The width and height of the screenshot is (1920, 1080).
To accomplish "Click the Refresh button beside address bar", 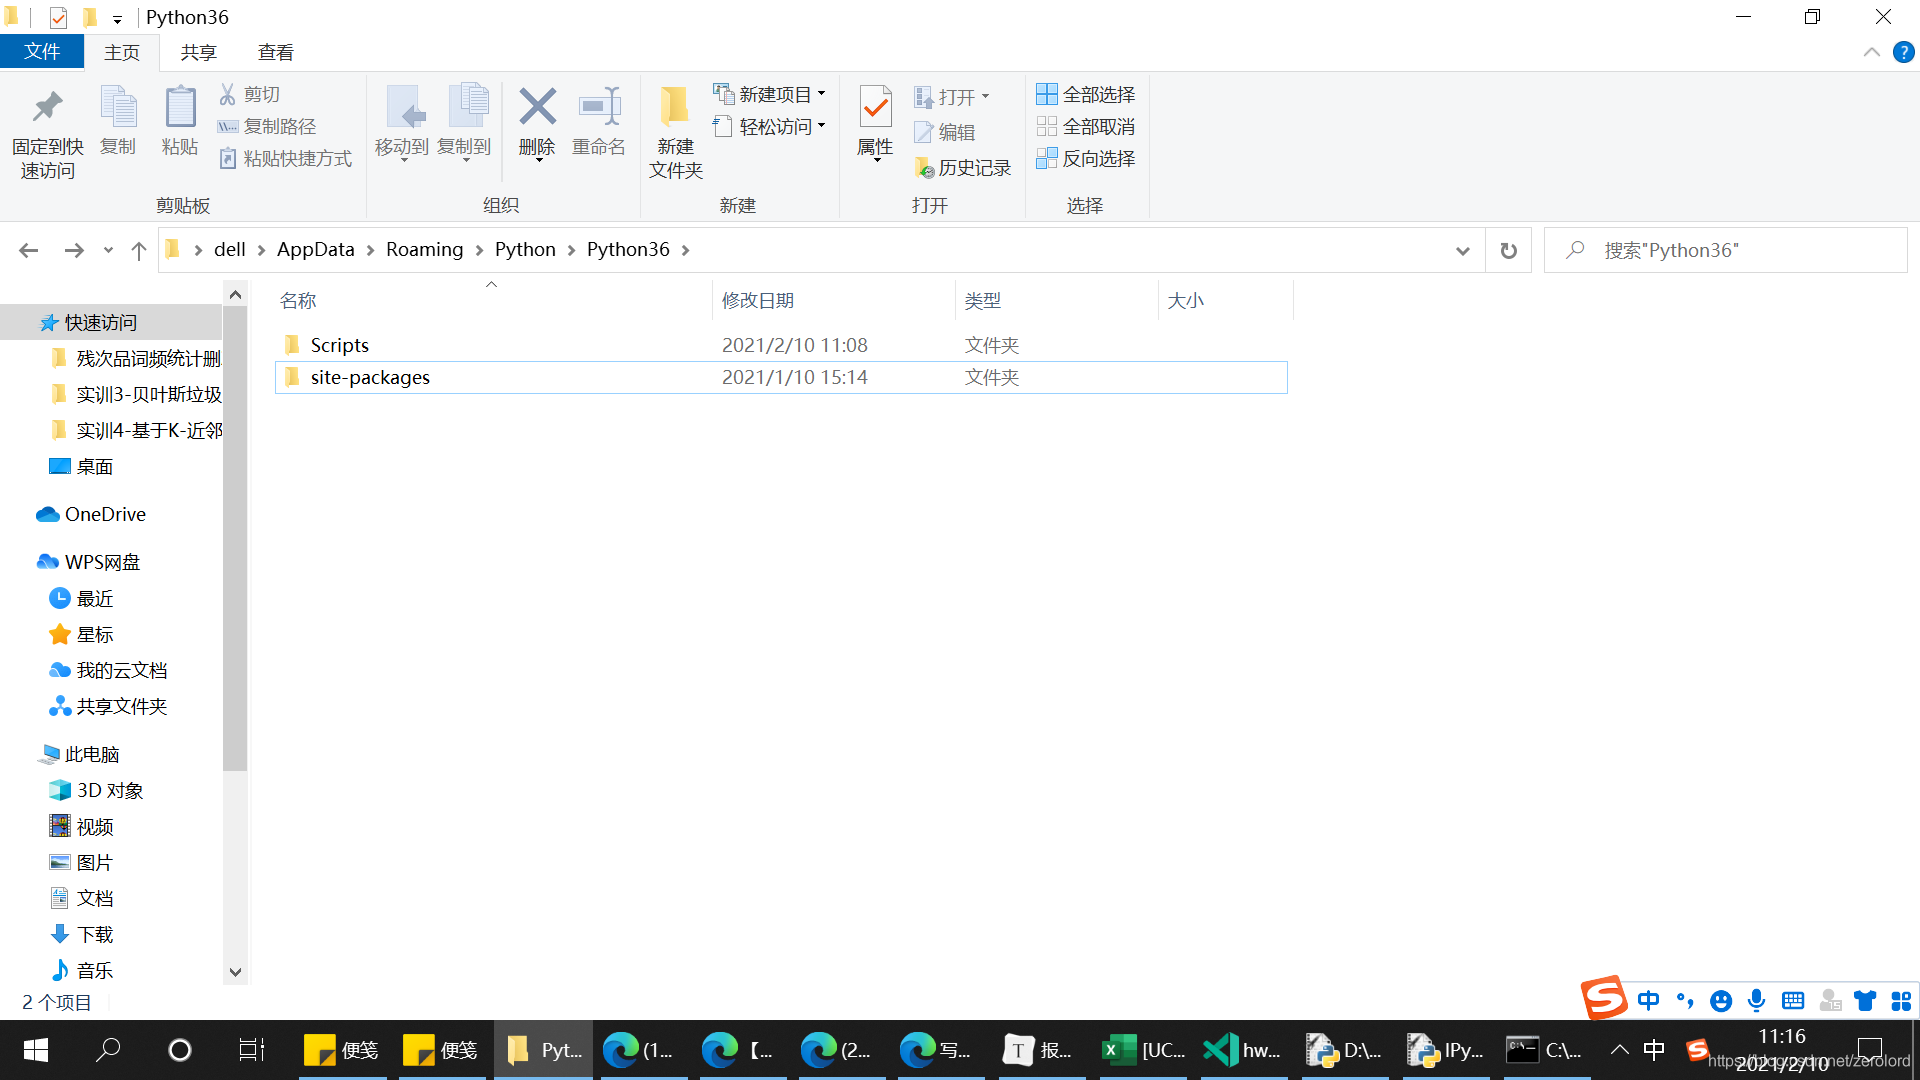I will coord(1508,250).
